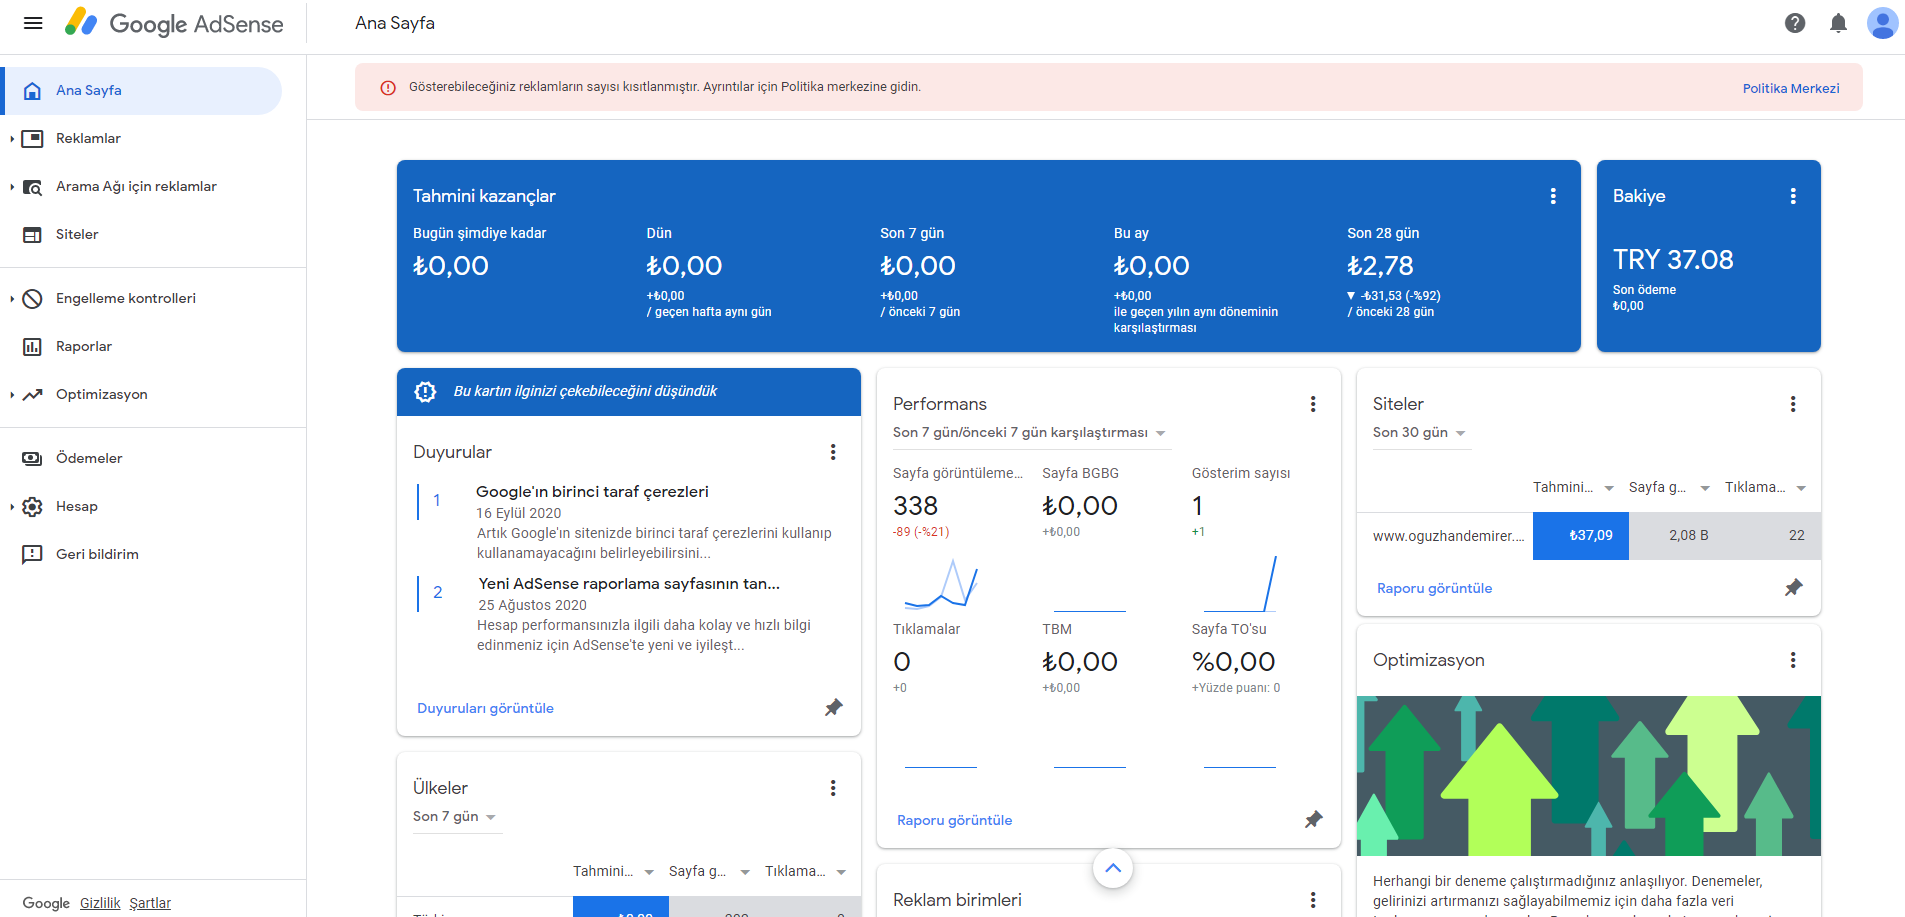This screenshot has height=917, width=1905.
Task: Click the scroll-up chevron button
Action: click(x=1113, y=868)
